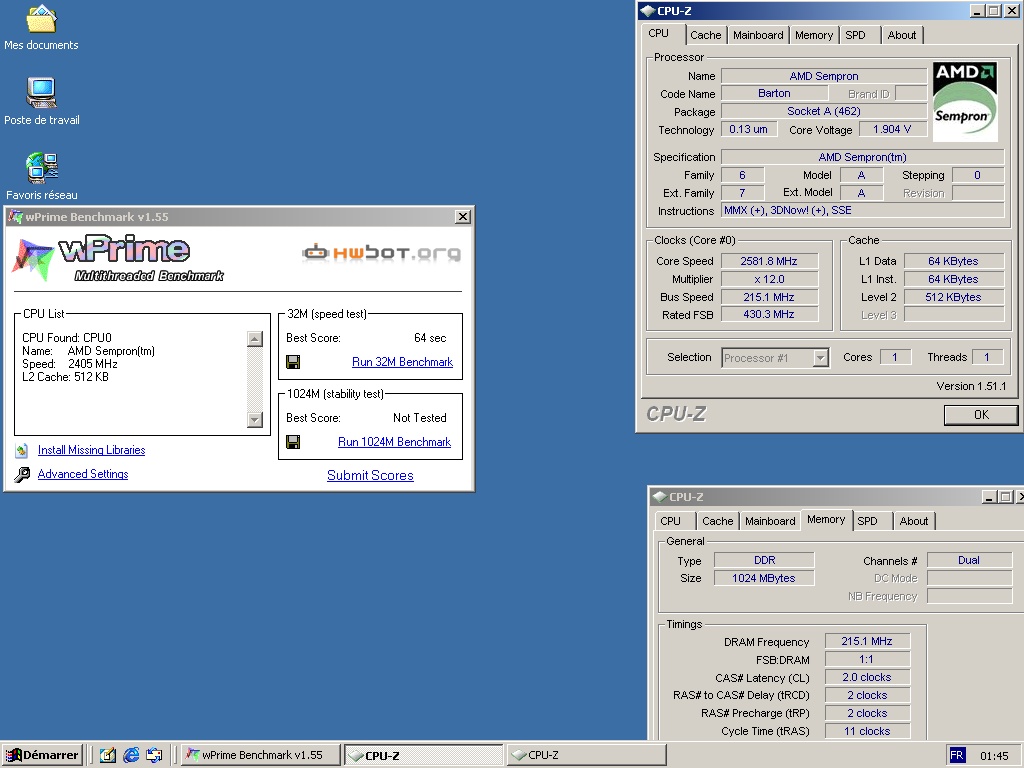Screen dimensions: 1024x768
Task: Click the AMD Sempron logo in CPU-Z
Action: pyautogui.click(x=965, y=102)
